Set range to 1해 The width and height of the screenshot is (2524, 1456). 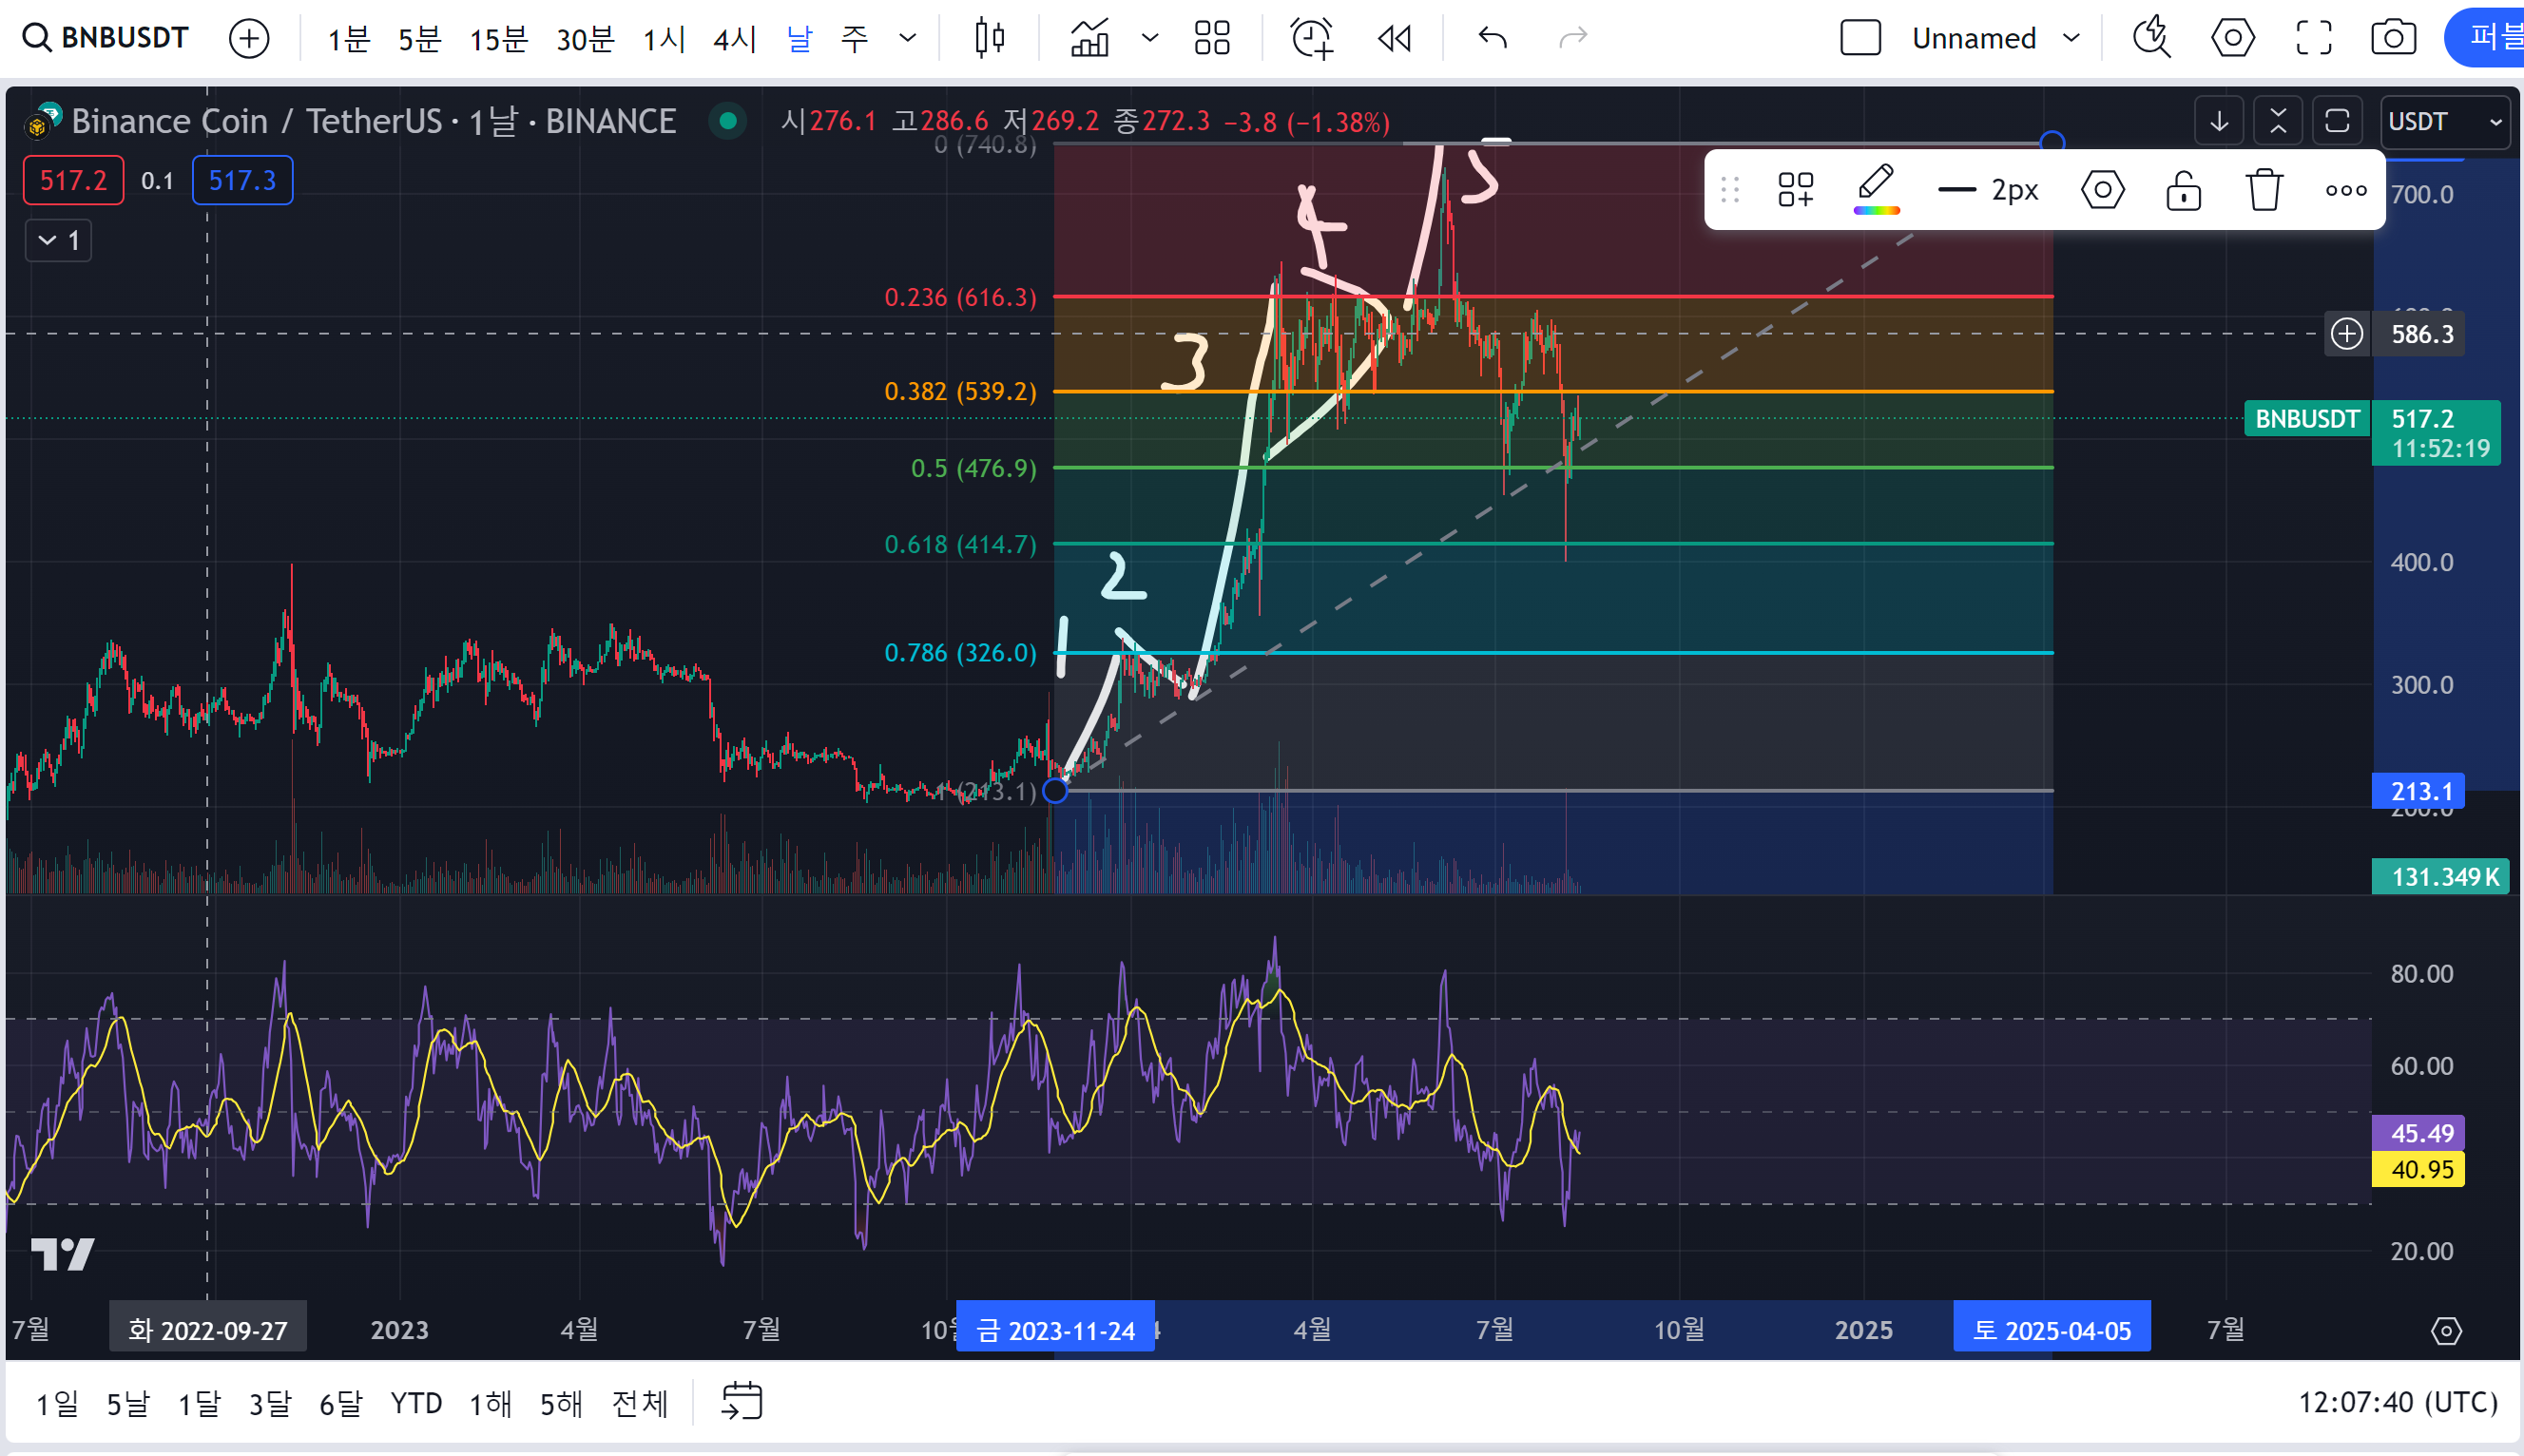click(490, 1403)
